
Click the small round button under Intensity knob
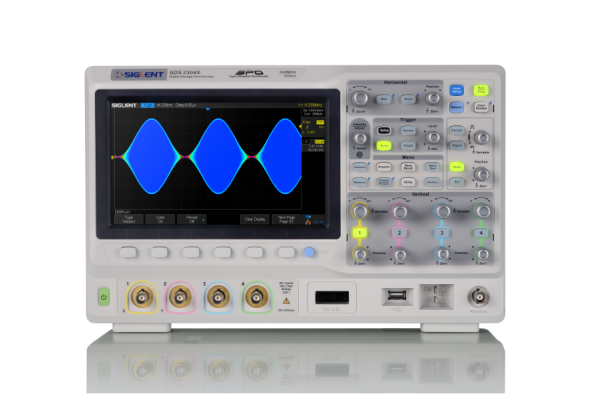pos(359,155)
